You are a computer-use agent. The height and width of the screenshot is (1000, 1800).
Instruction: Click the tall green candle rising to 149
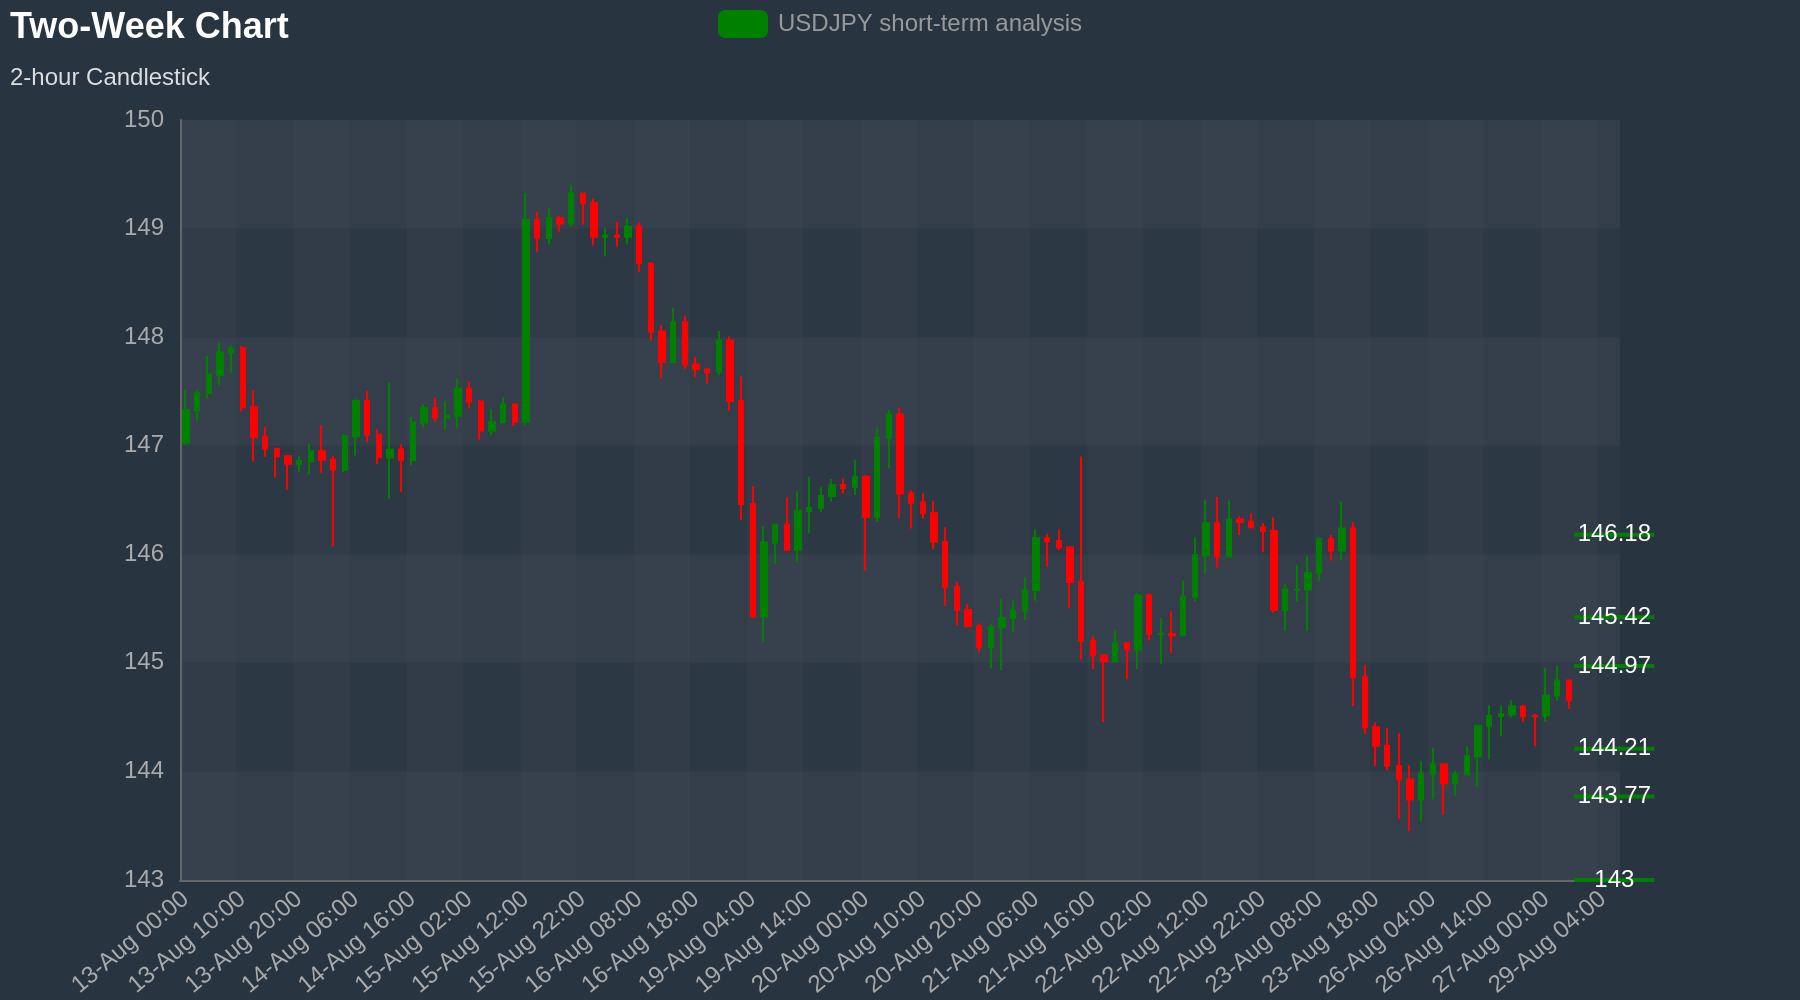point(526,320)
